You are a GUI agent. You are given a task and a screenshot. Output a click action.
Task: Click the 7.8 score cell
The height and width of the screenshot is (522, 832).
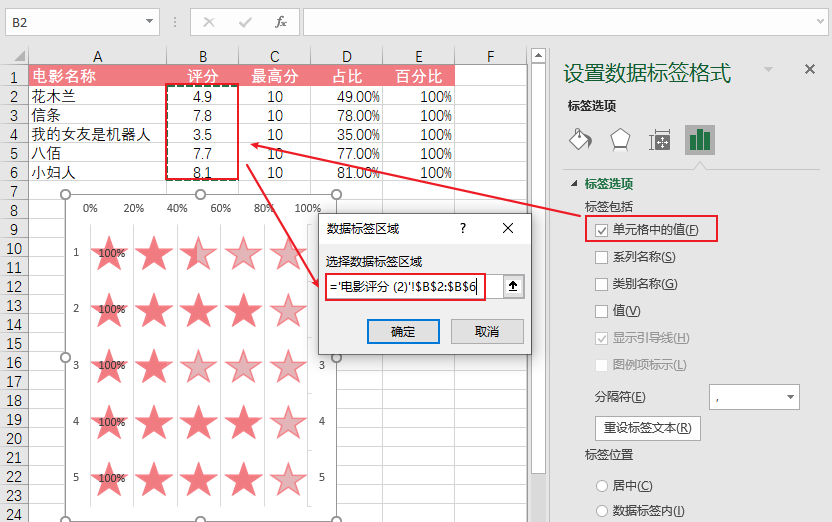click(x=203, y=115)
